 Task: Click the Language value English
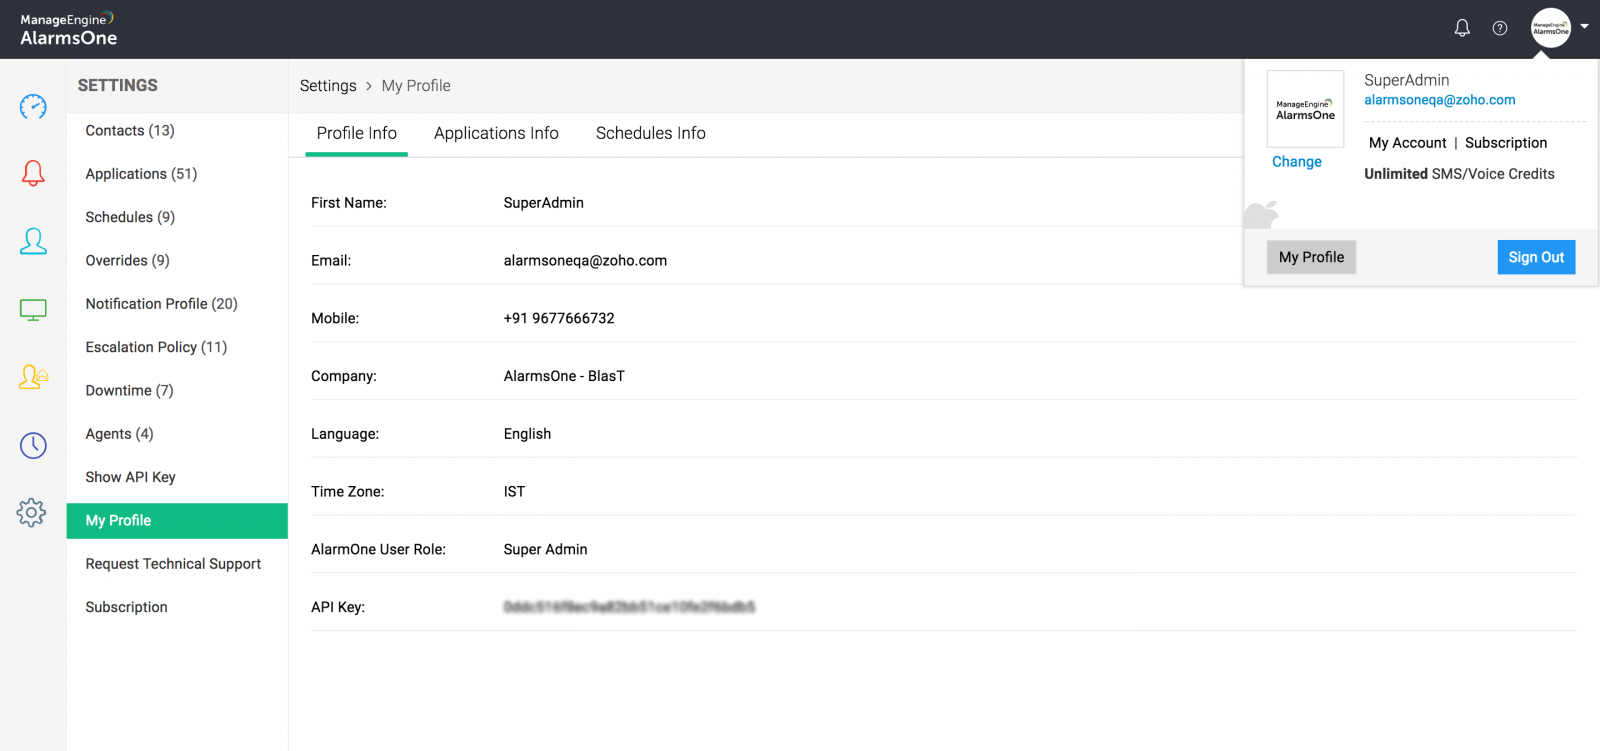527,434
